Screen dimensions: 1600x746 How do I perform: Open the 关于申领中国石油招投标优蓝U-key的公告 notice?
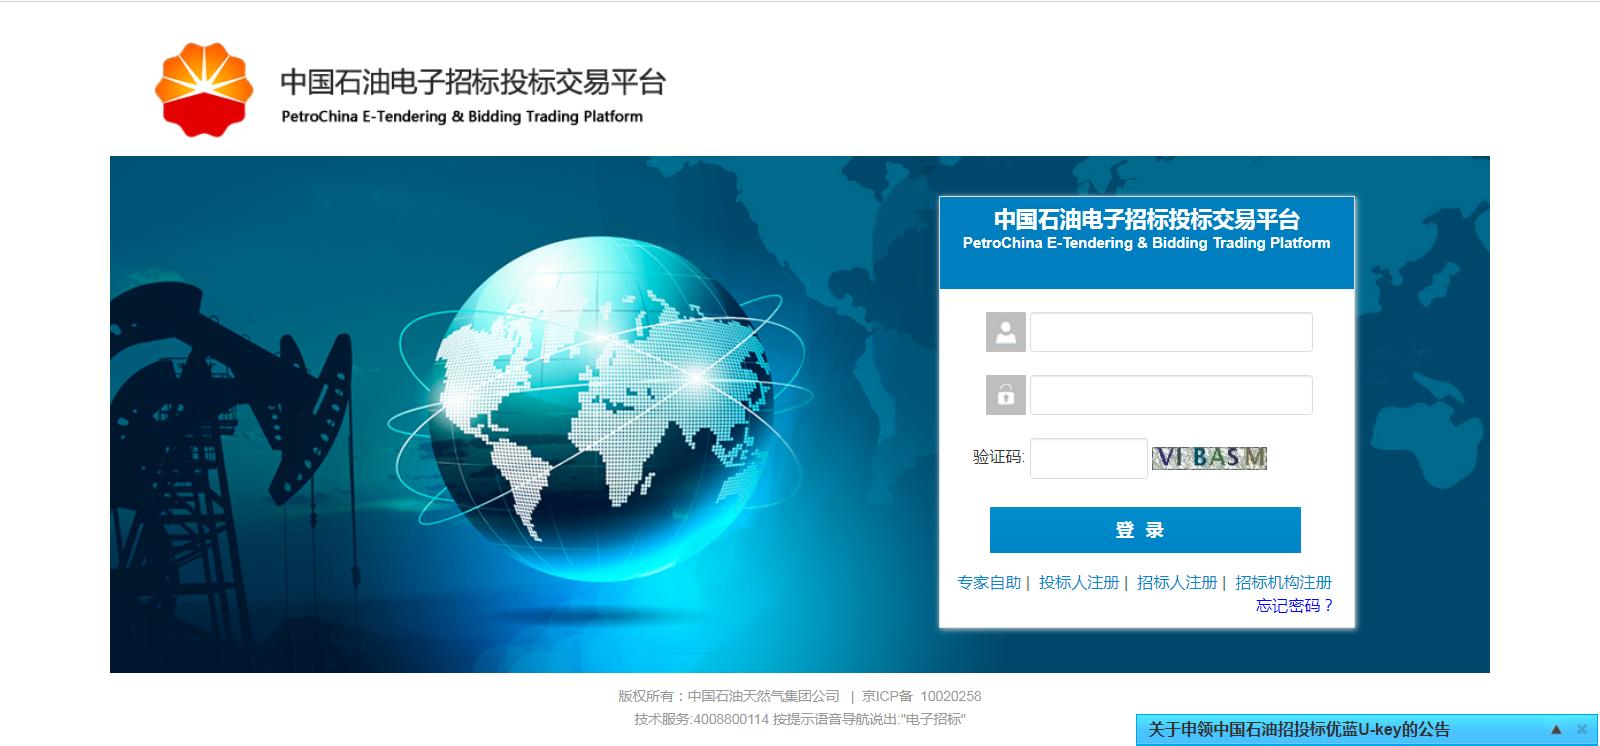[x=1299, y=730]
